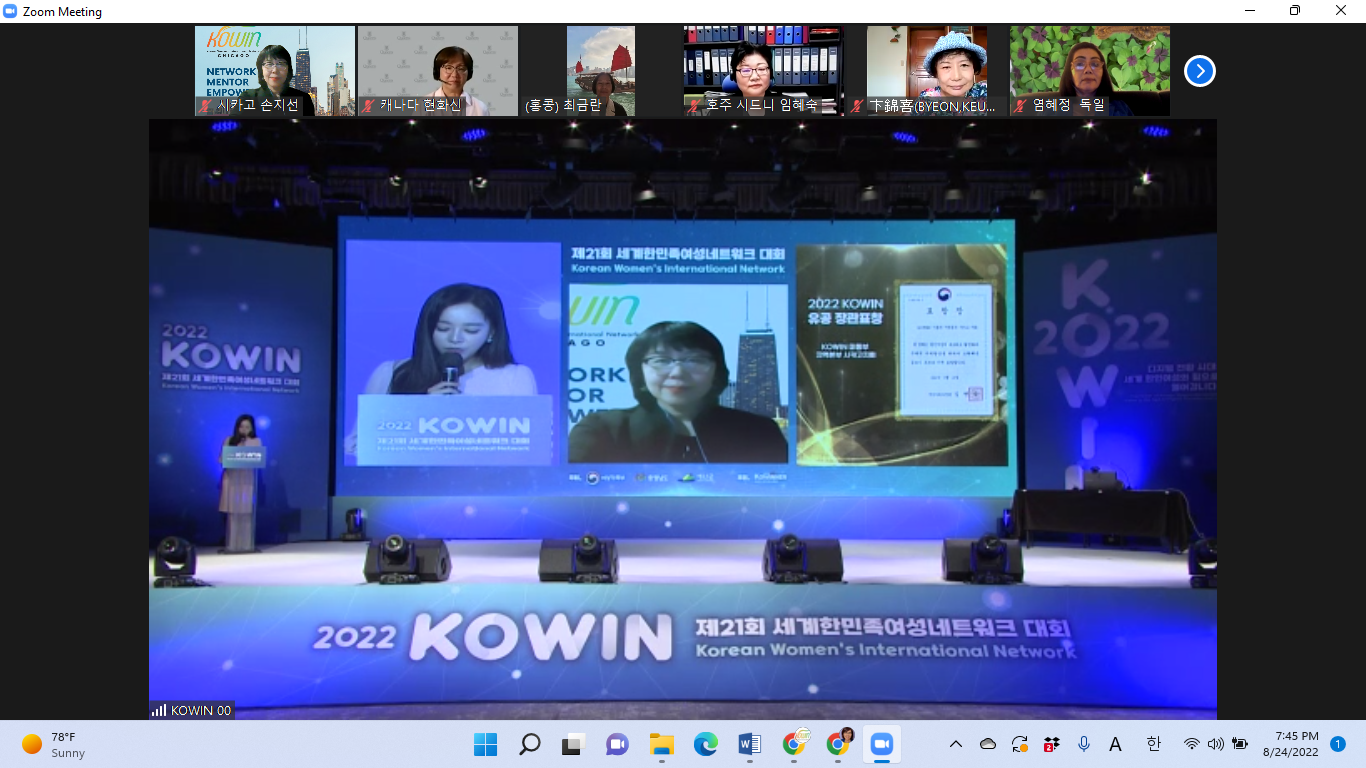This screenshot has width=1366, height=768.
Task: Click the microphone icon in the system tray
Action: pyautogui.click(x=1083, y=744)
